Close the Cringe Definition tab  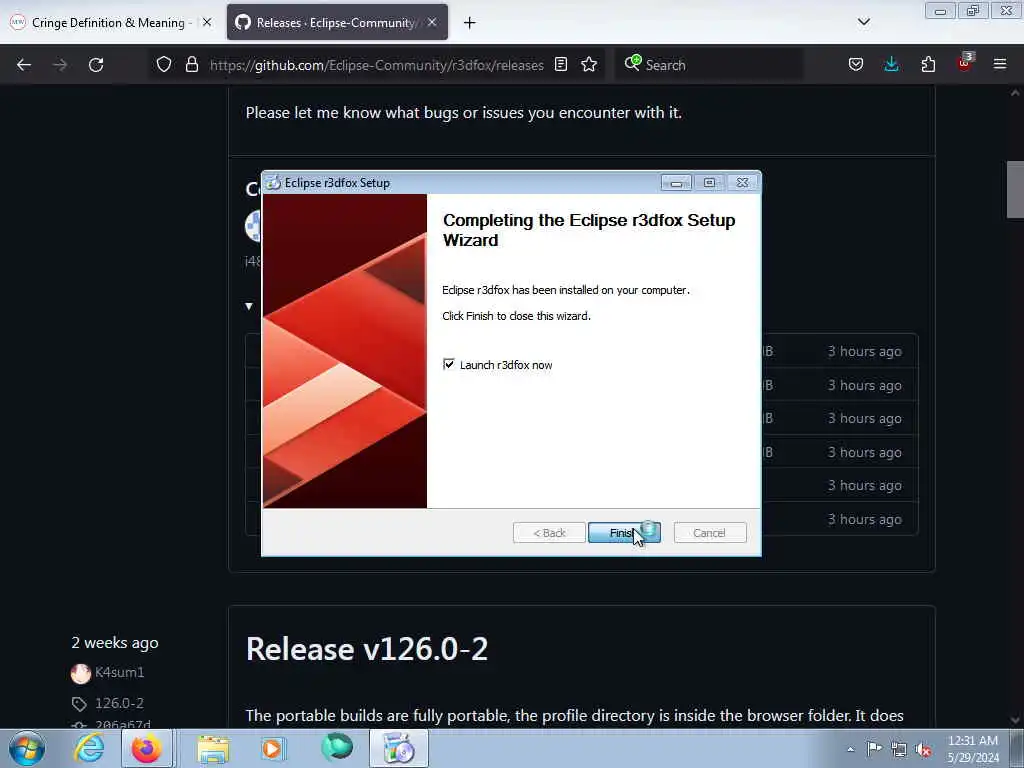(206, 22)
